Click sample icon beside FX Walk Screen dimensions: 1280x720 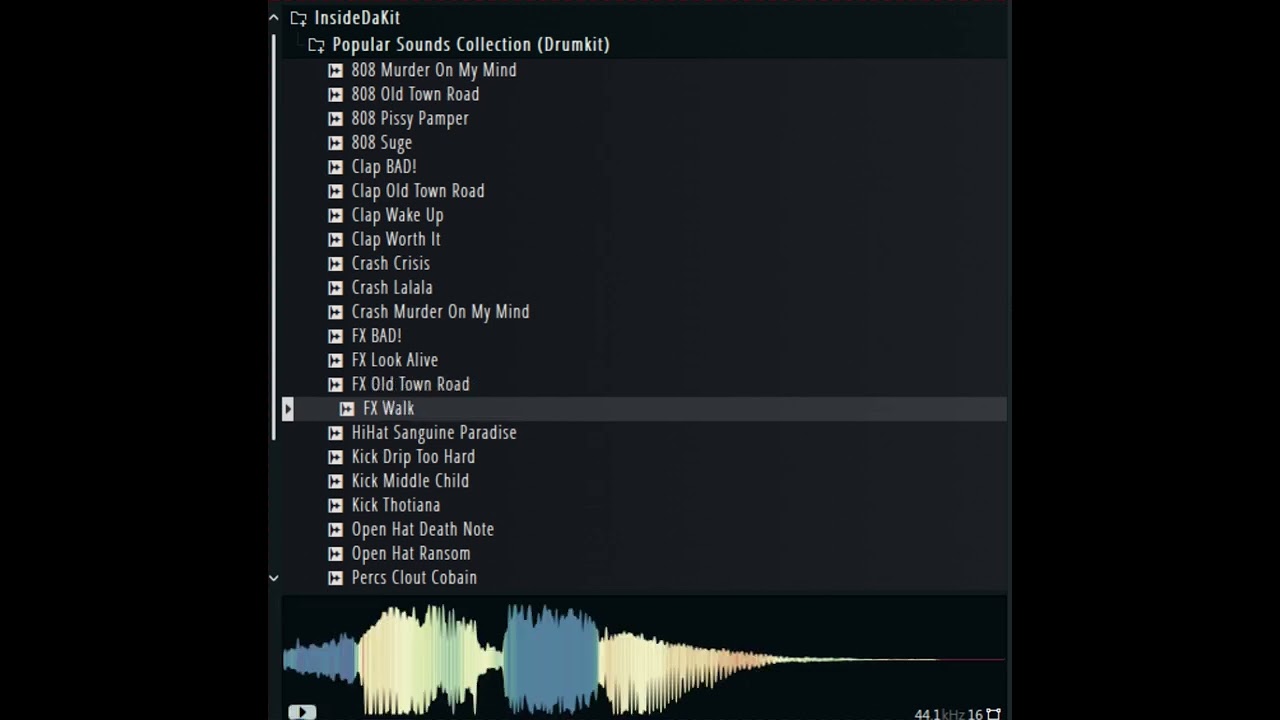point(347,409)
